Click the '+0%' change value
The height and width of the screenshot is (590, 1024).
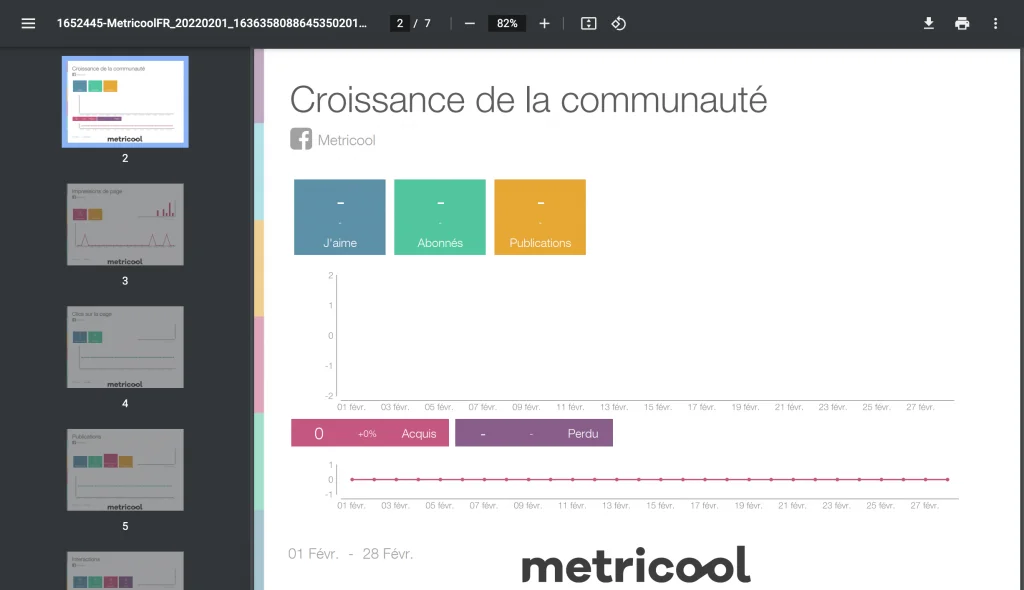pyautogui.click(x=367, y=434)
